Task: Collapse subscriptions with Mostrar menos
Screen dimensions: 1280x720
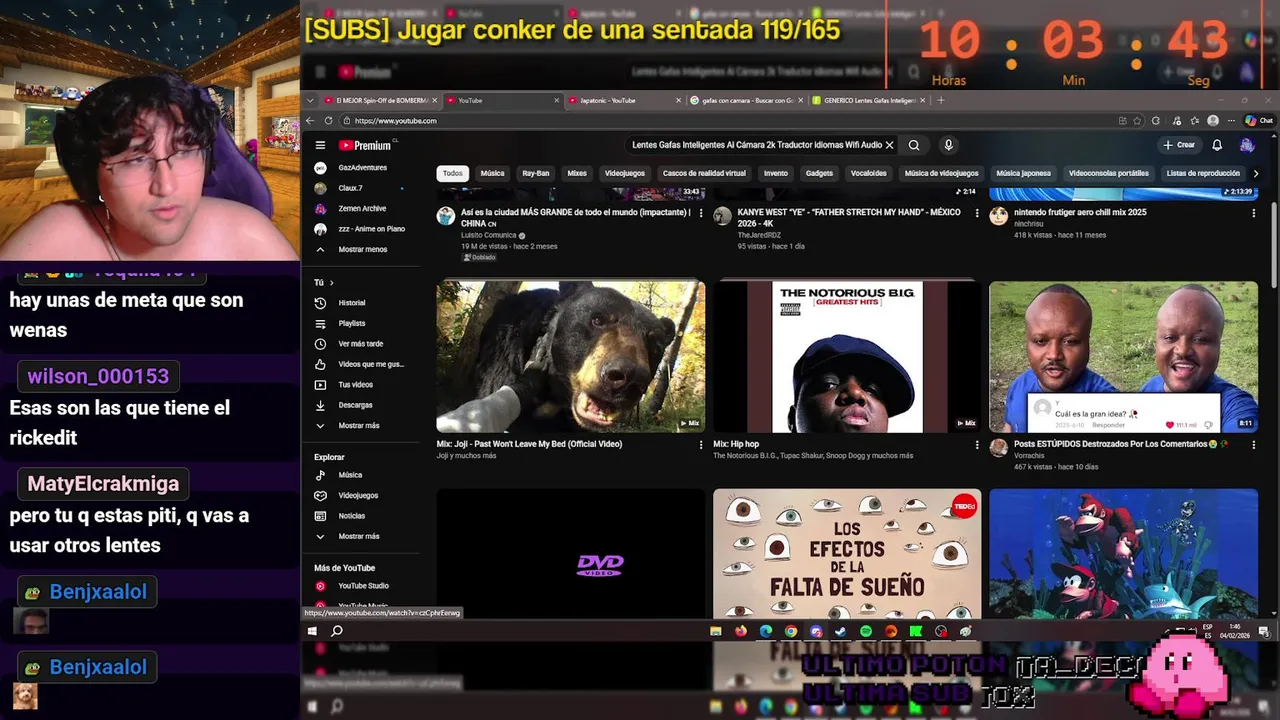Action: click(360, 249)
